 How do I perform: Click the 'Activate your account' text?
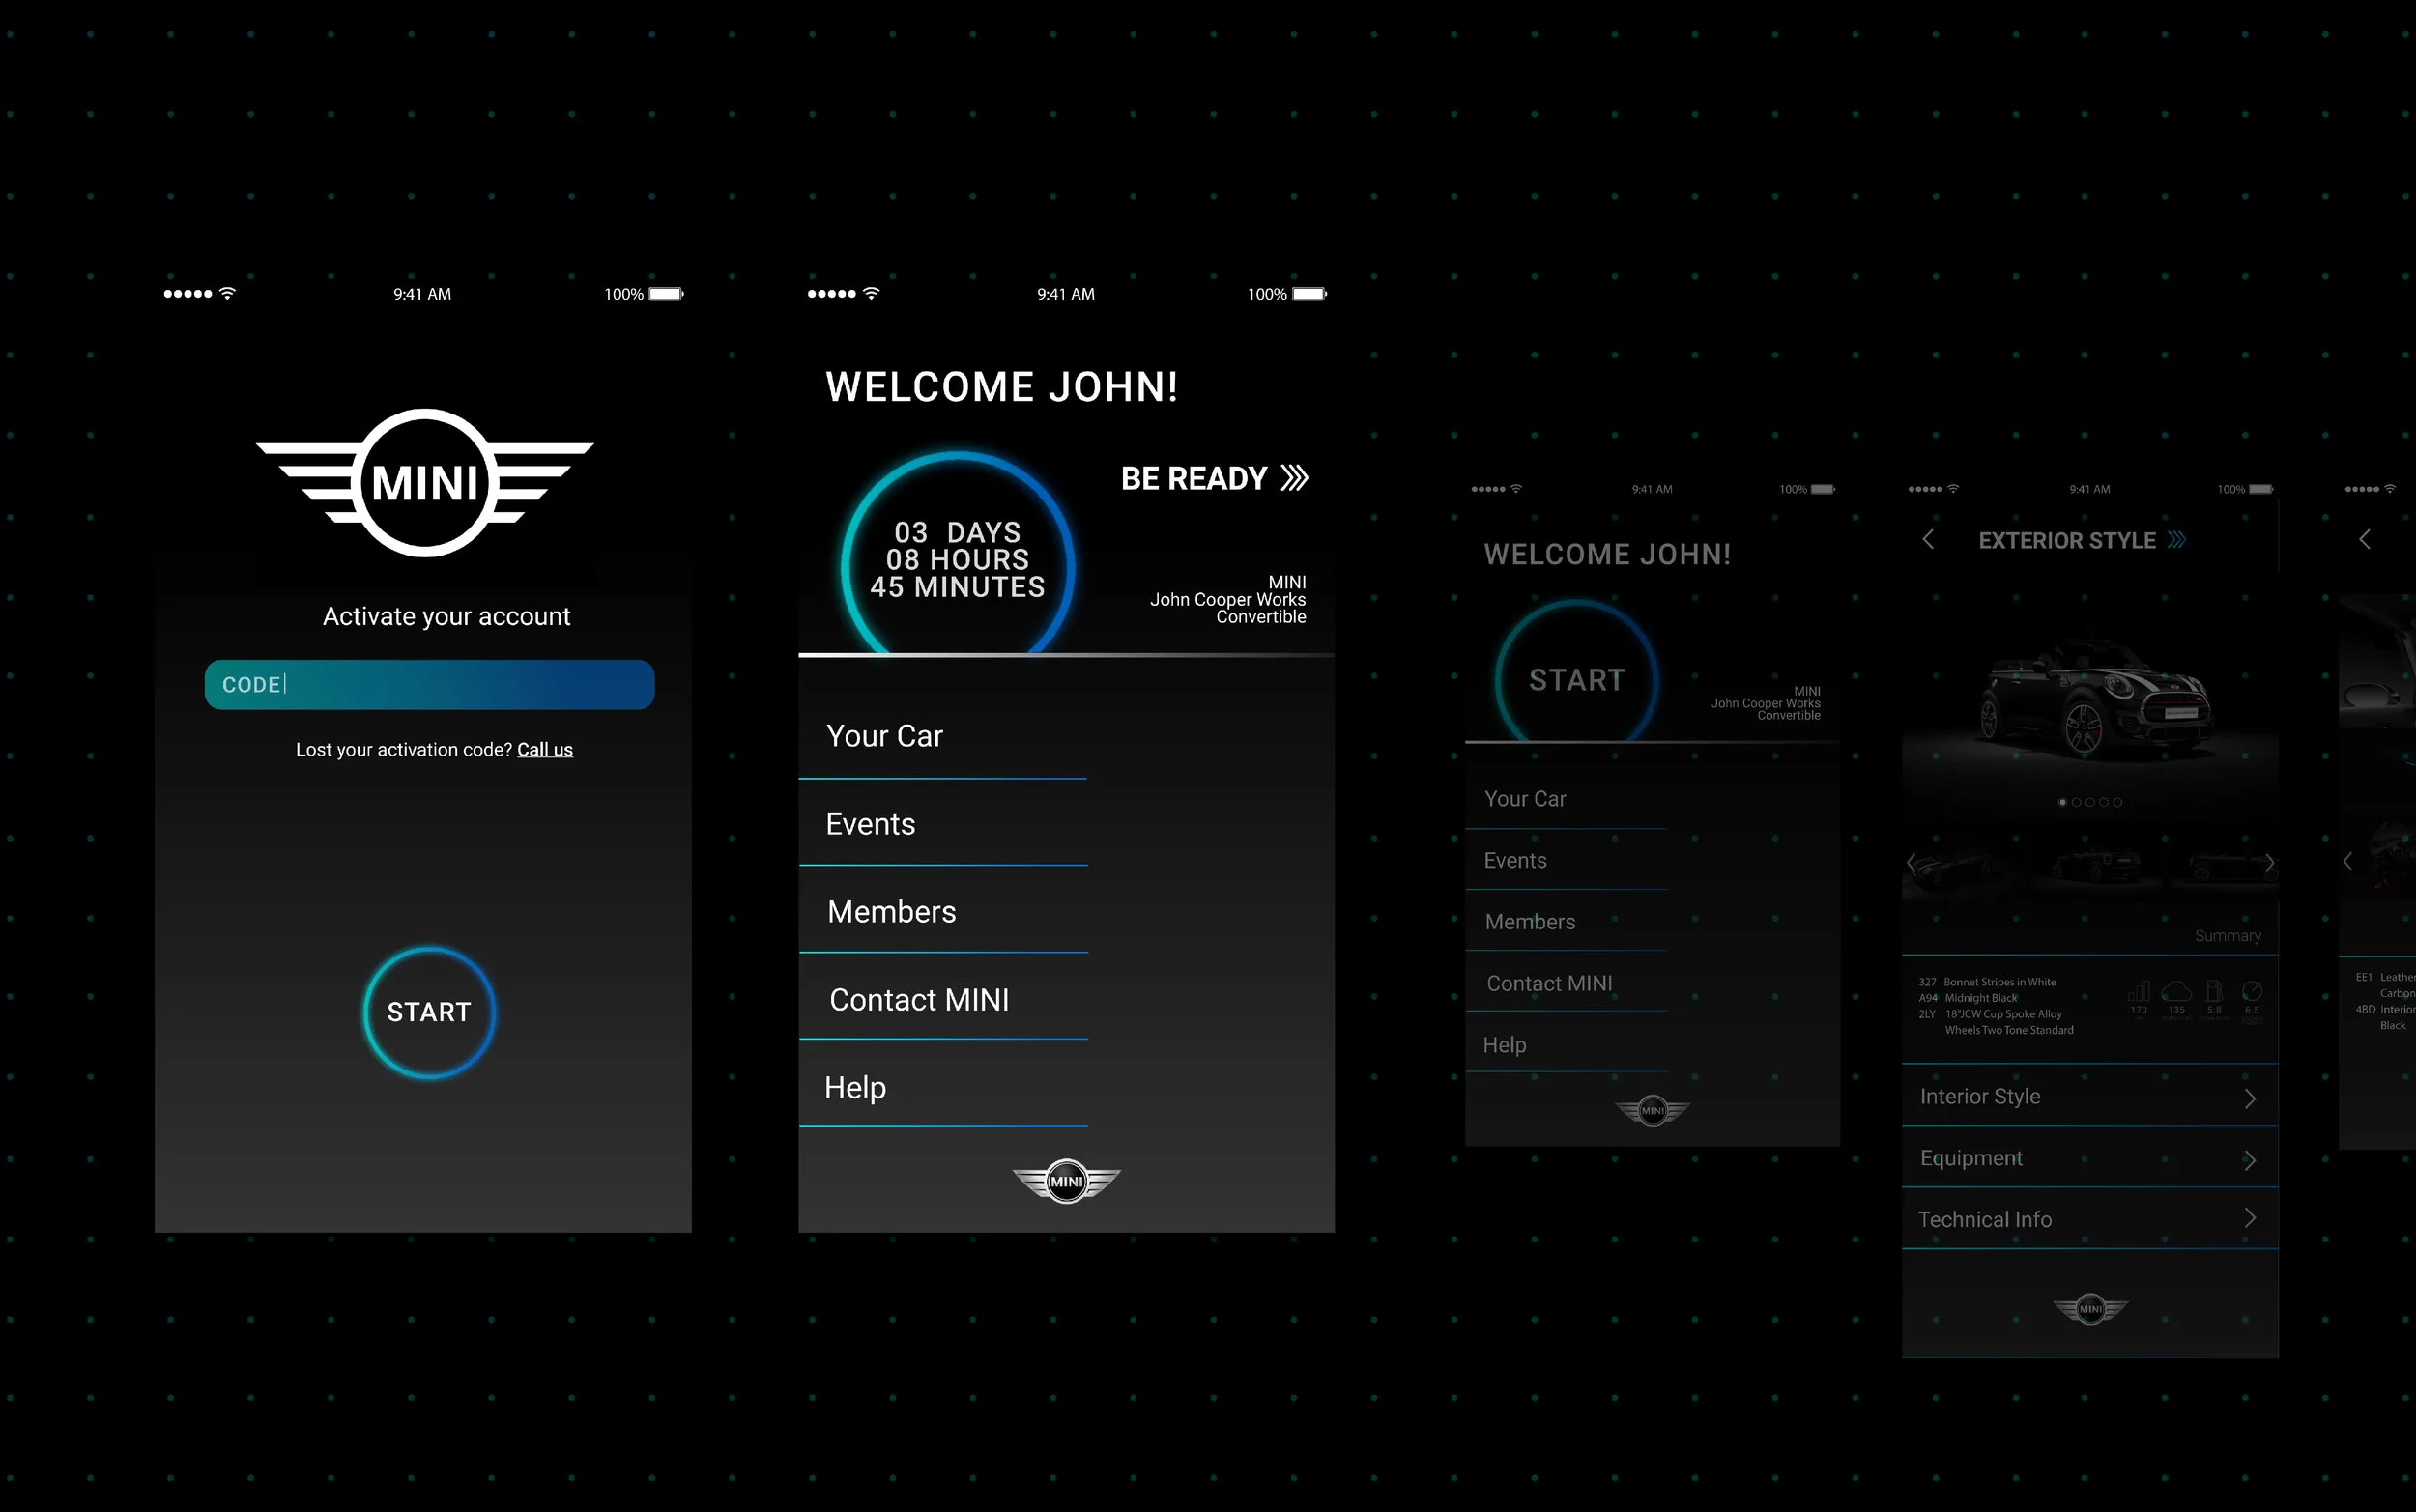[x=446, y=616]
